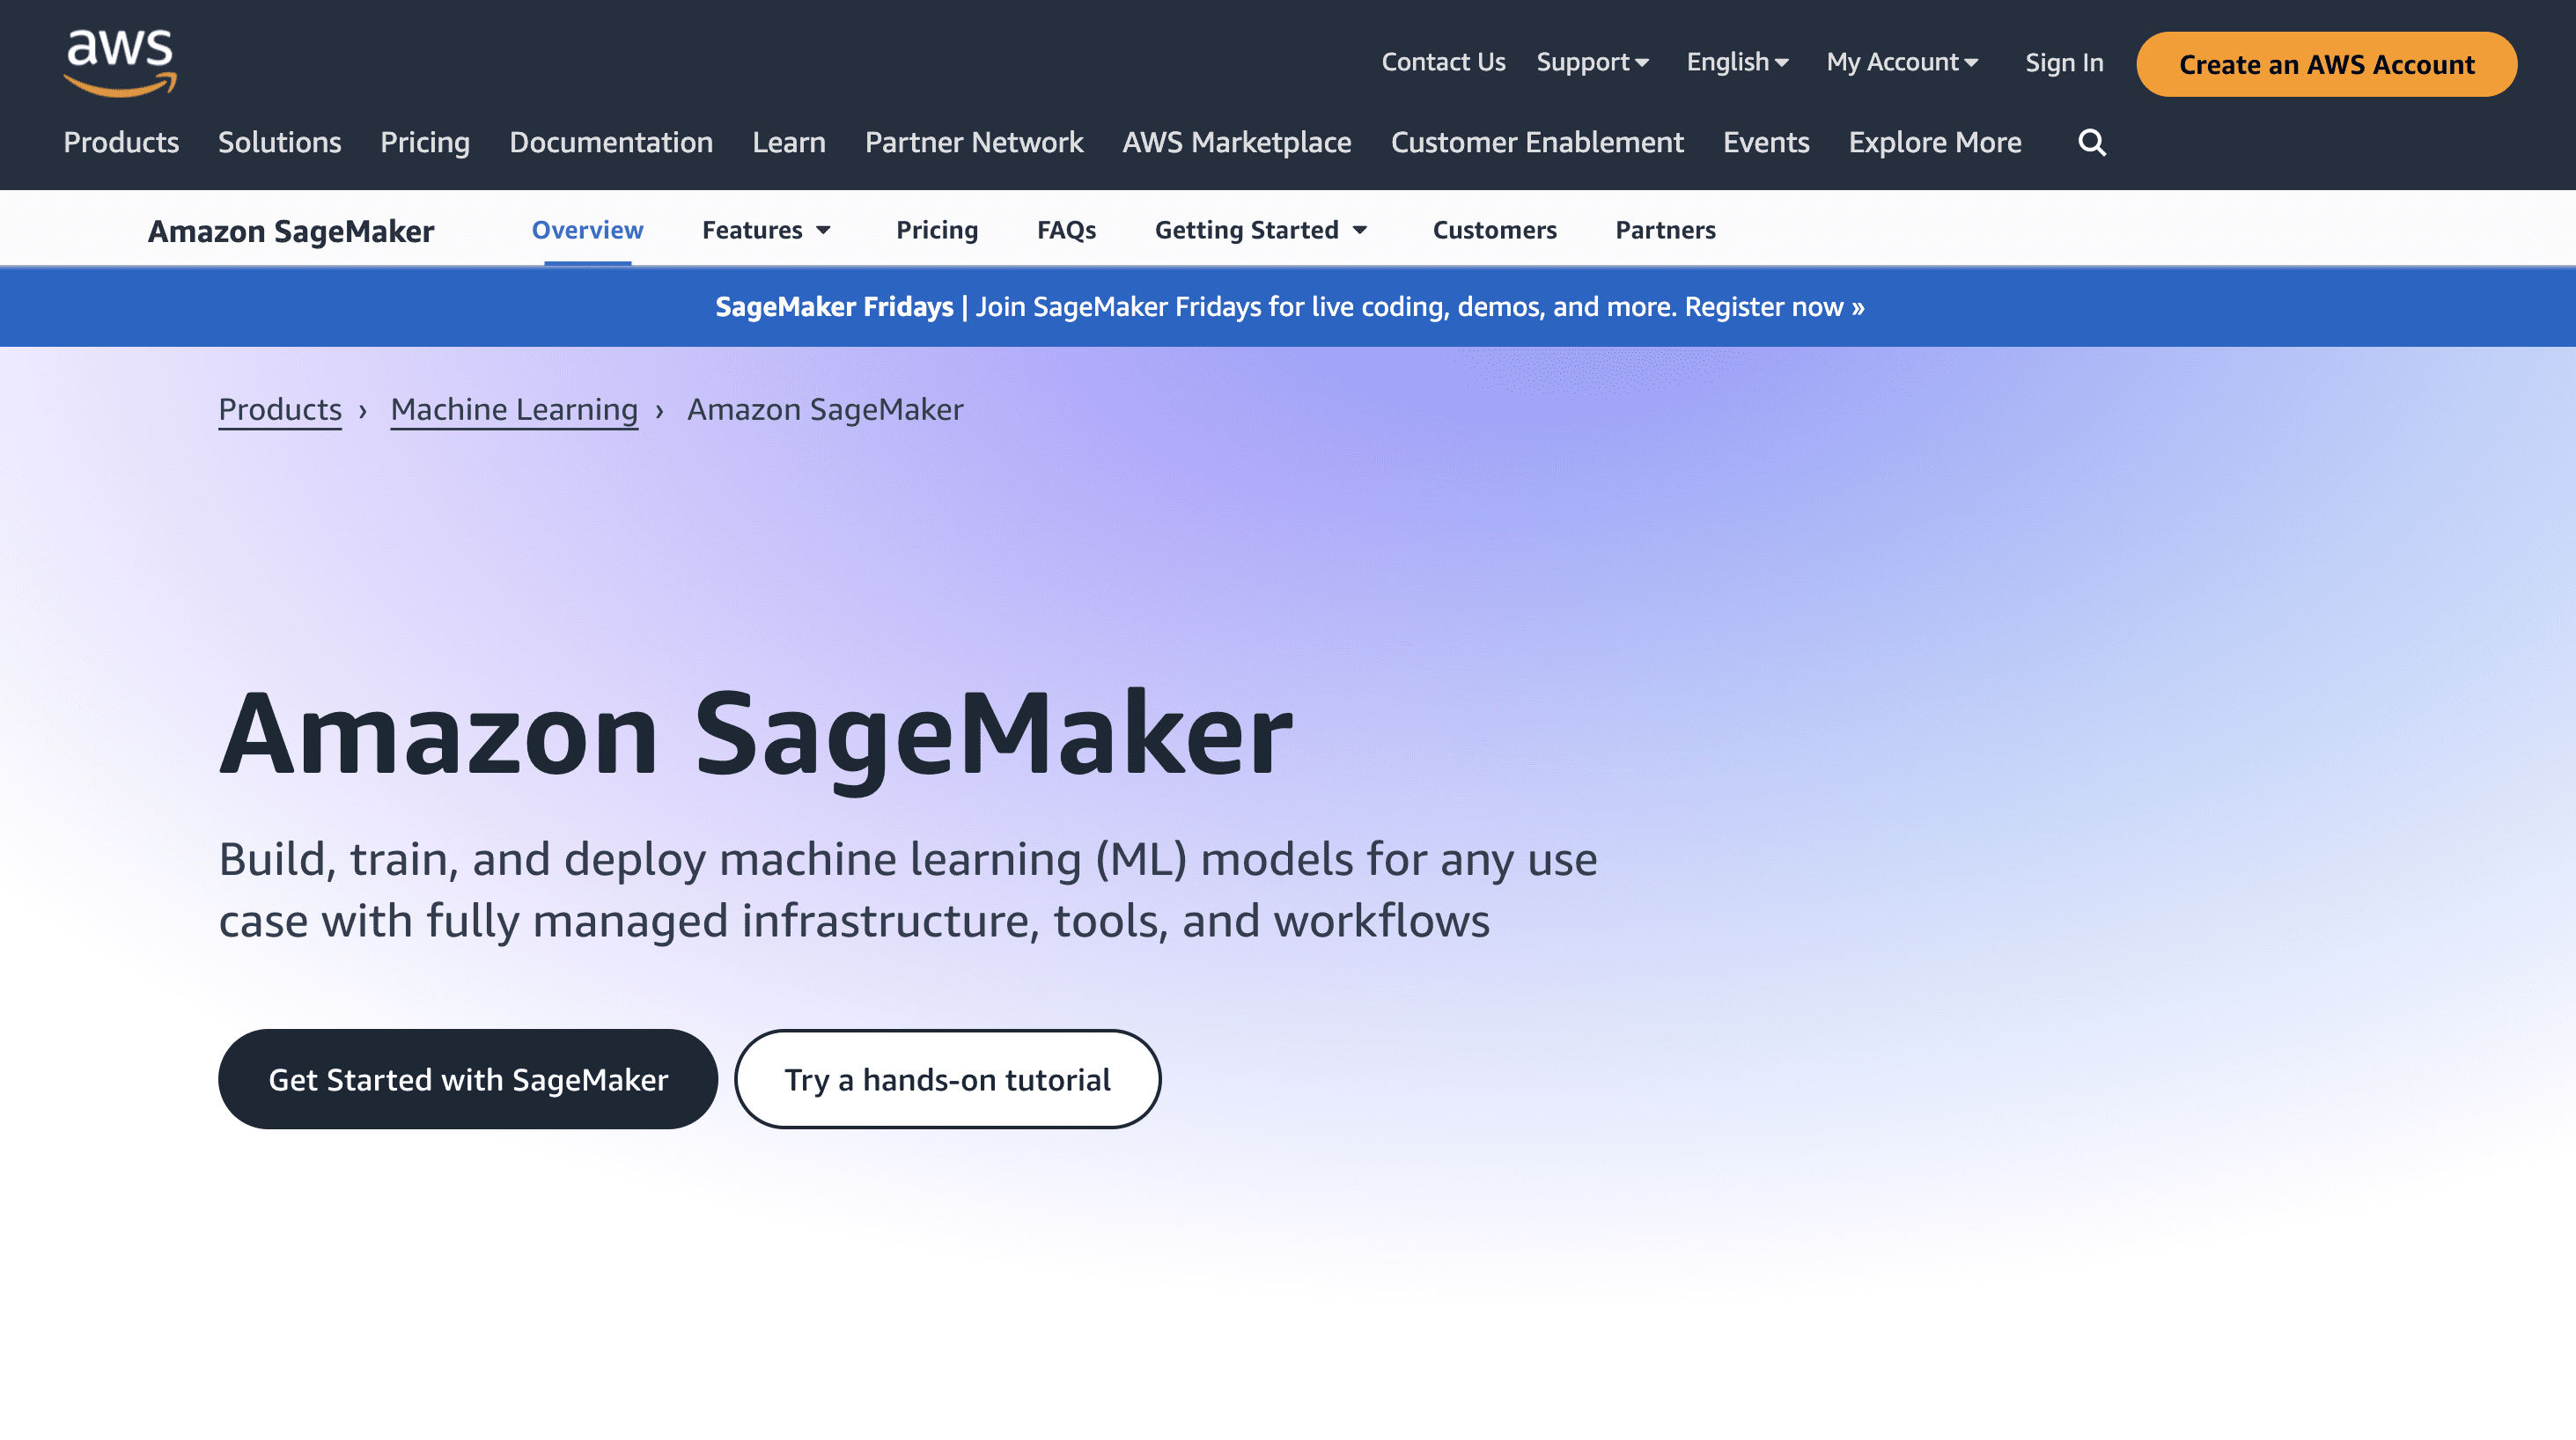Select the Partners tab
This screenshot has height=1440, width=2576.
tap(1665, 230)
